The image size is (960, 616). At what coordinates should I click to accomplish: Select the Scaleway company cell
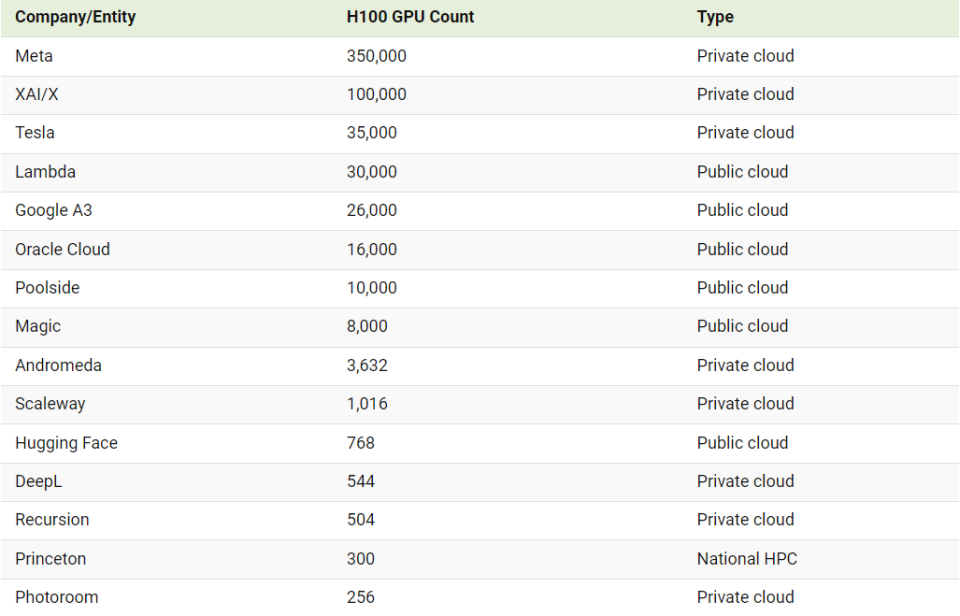[x=50, y=404]
